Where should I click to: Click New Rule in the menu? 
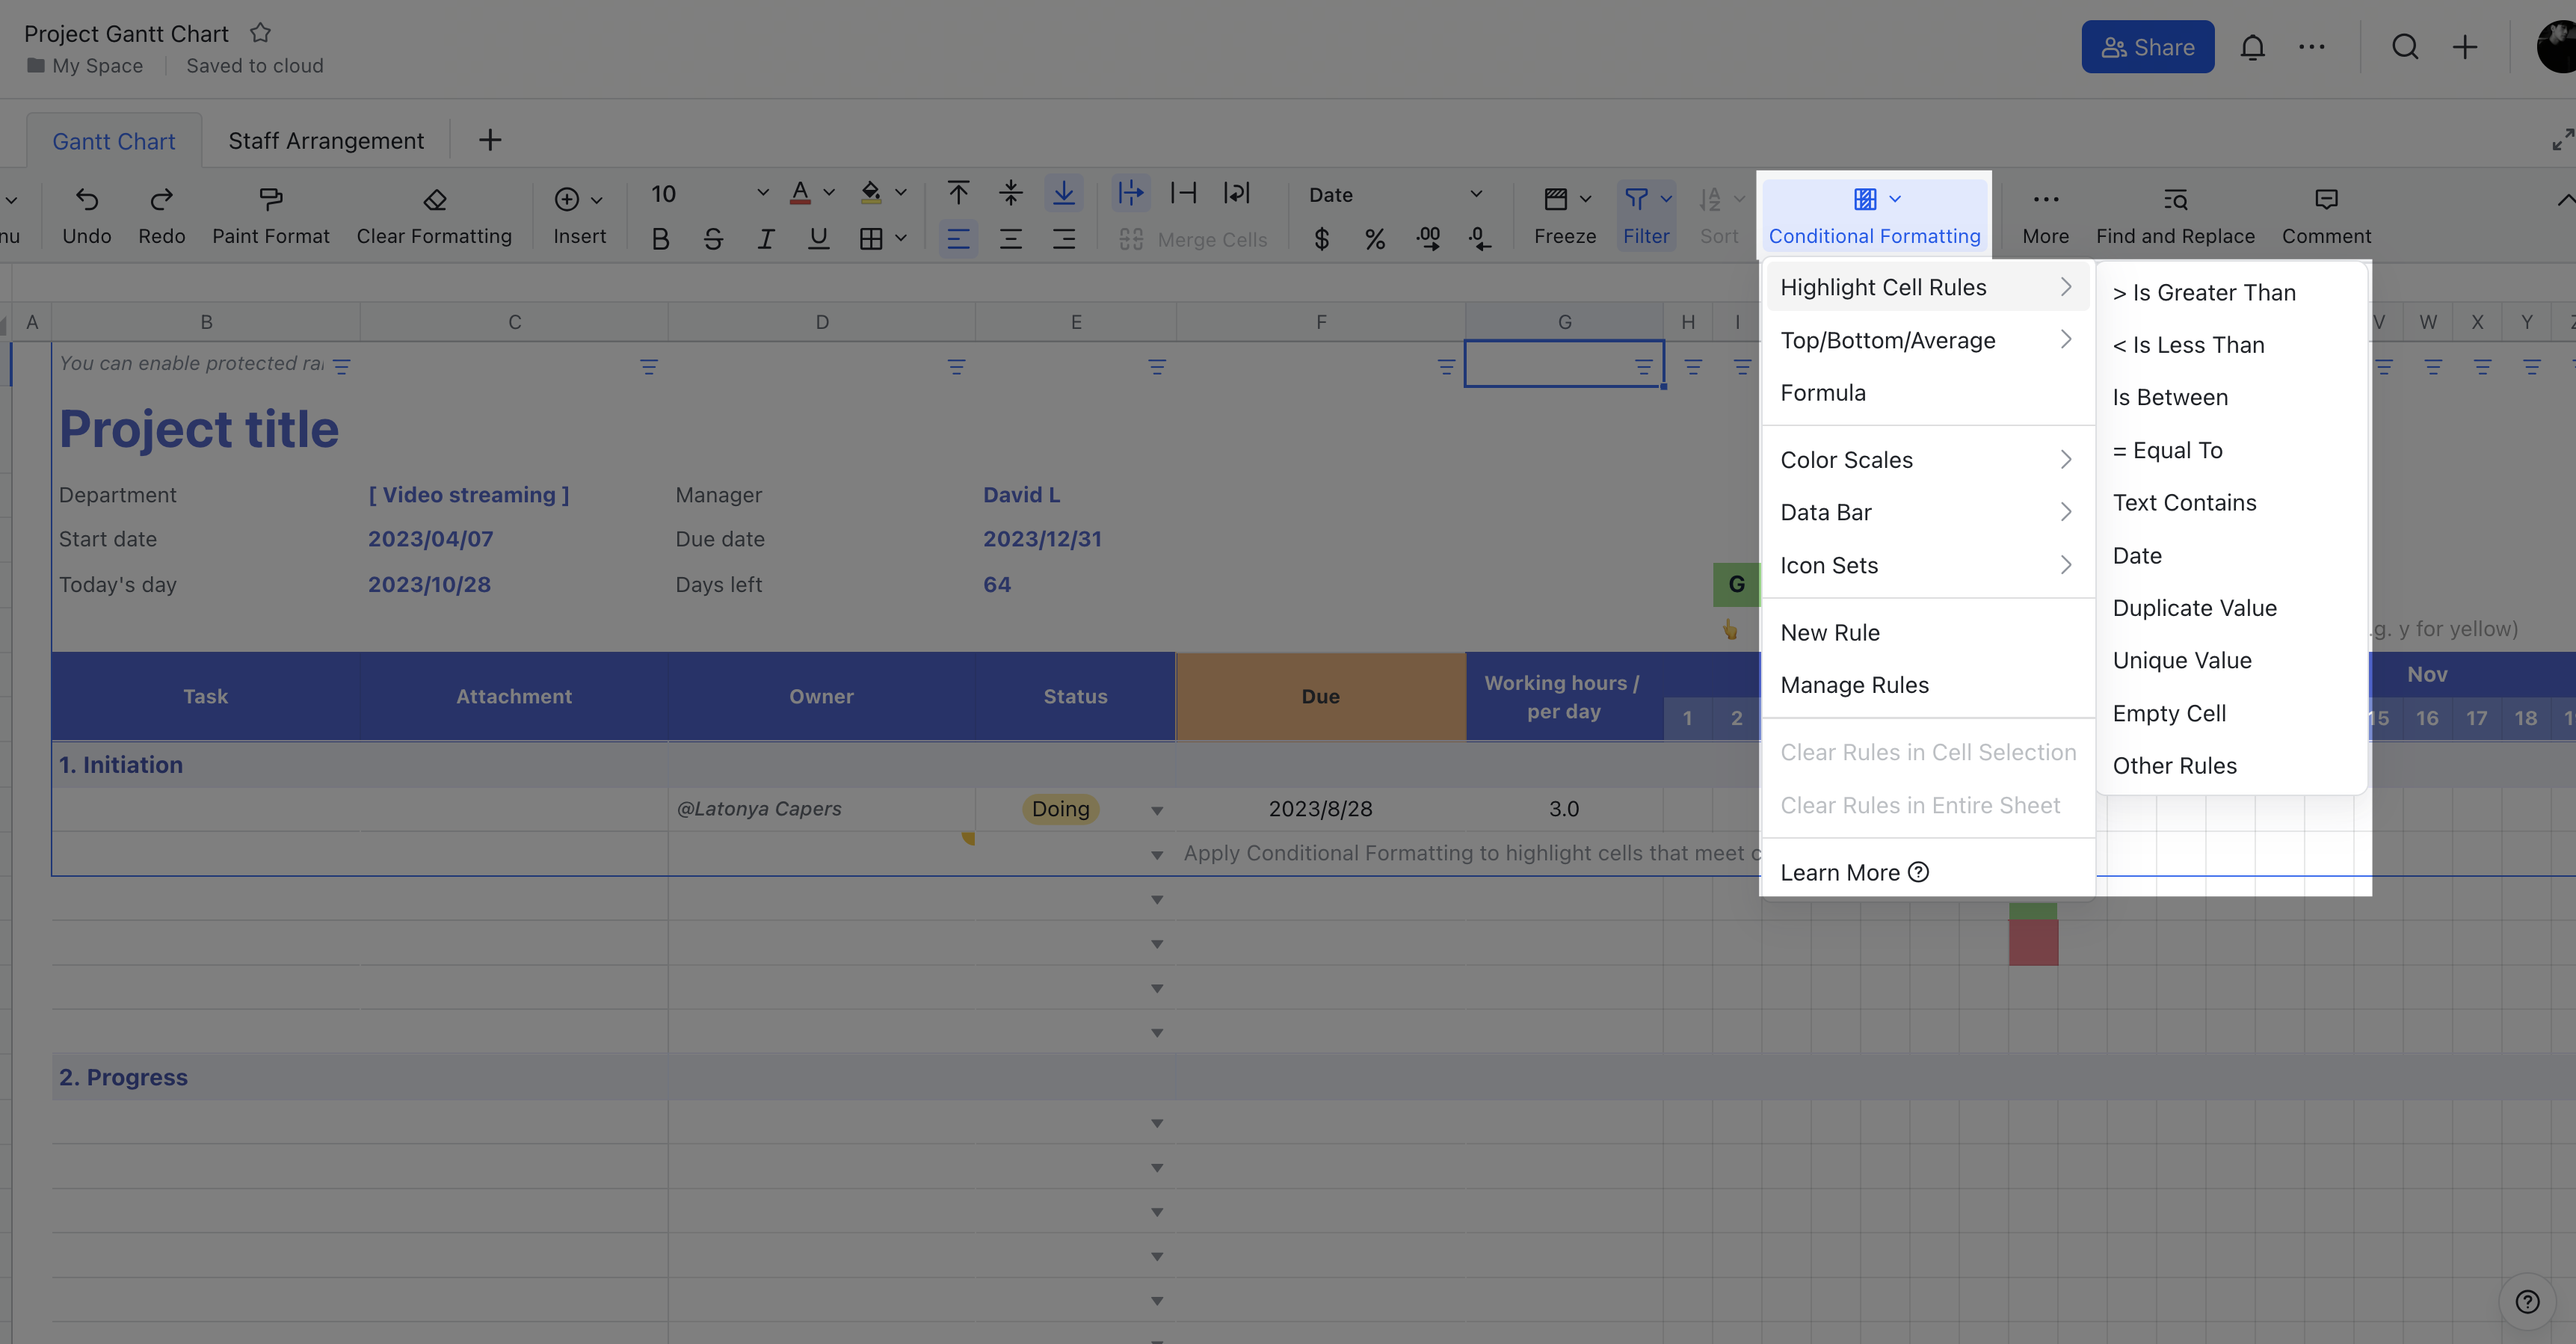click(1830, 632)
